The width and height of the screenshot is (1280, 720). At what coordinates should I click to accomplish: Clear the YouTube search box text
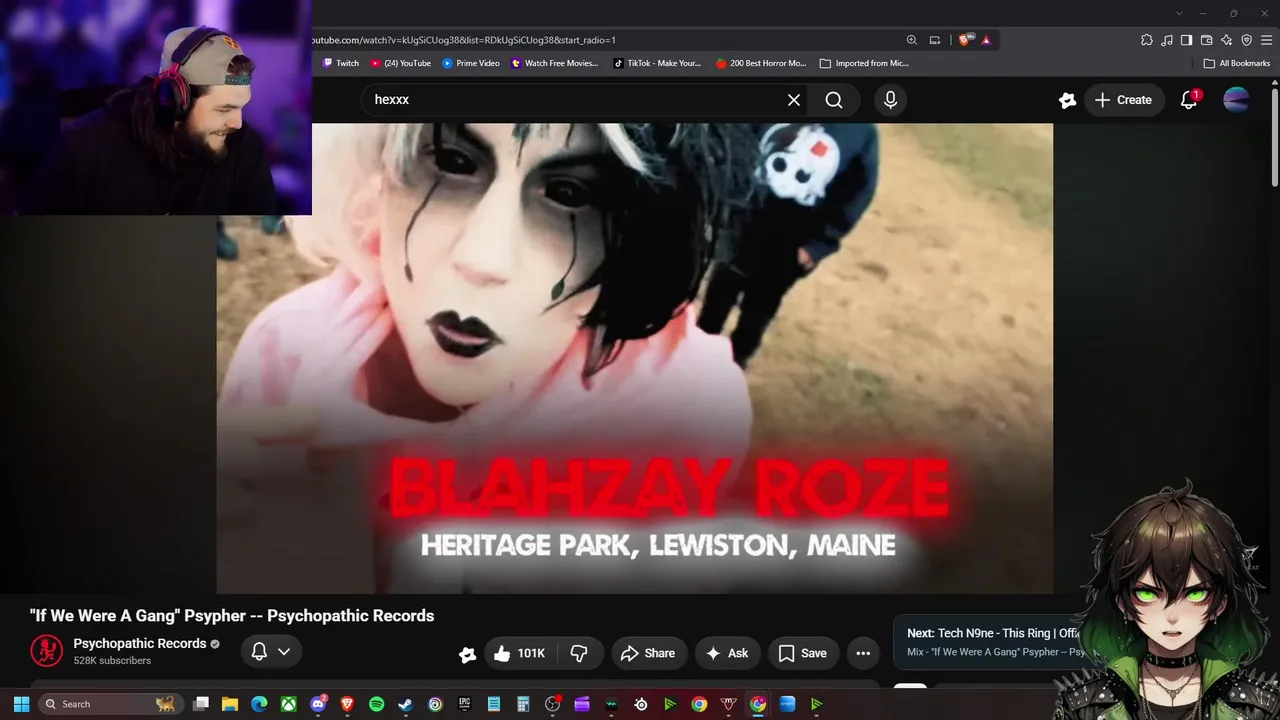pos(794,100)
